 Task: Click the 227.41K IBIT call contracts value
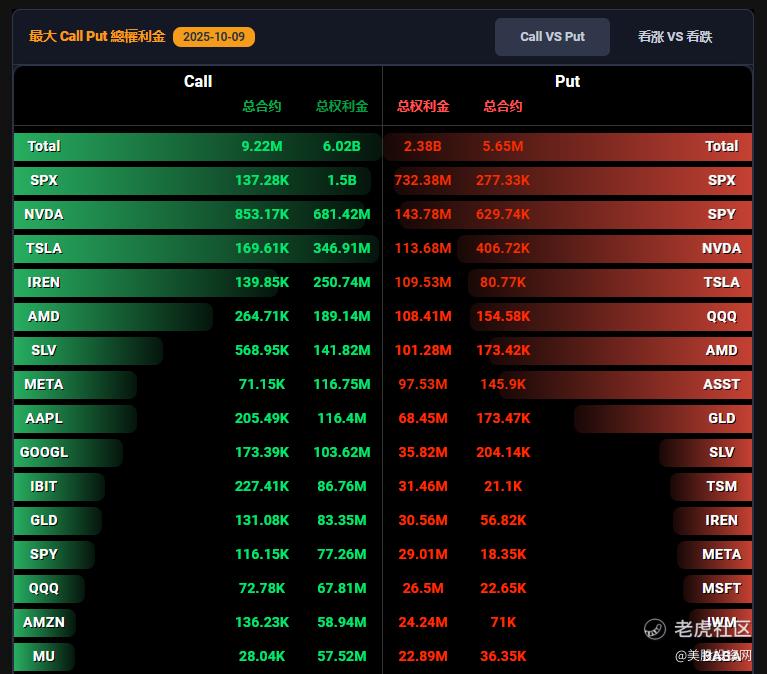point(262,486)
